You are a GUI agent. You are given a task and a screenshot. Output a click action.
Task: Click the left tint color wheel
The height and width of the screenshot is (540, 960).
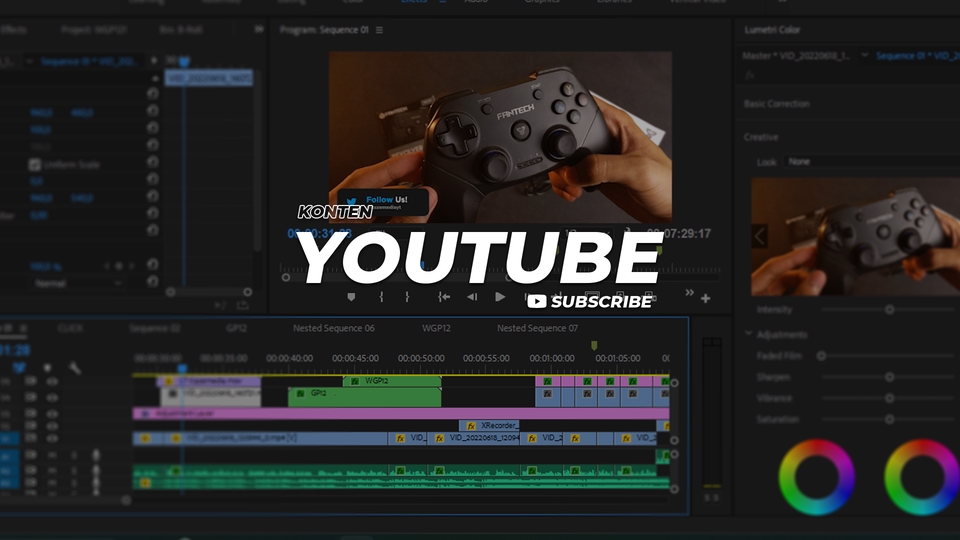tap(816, 476)
